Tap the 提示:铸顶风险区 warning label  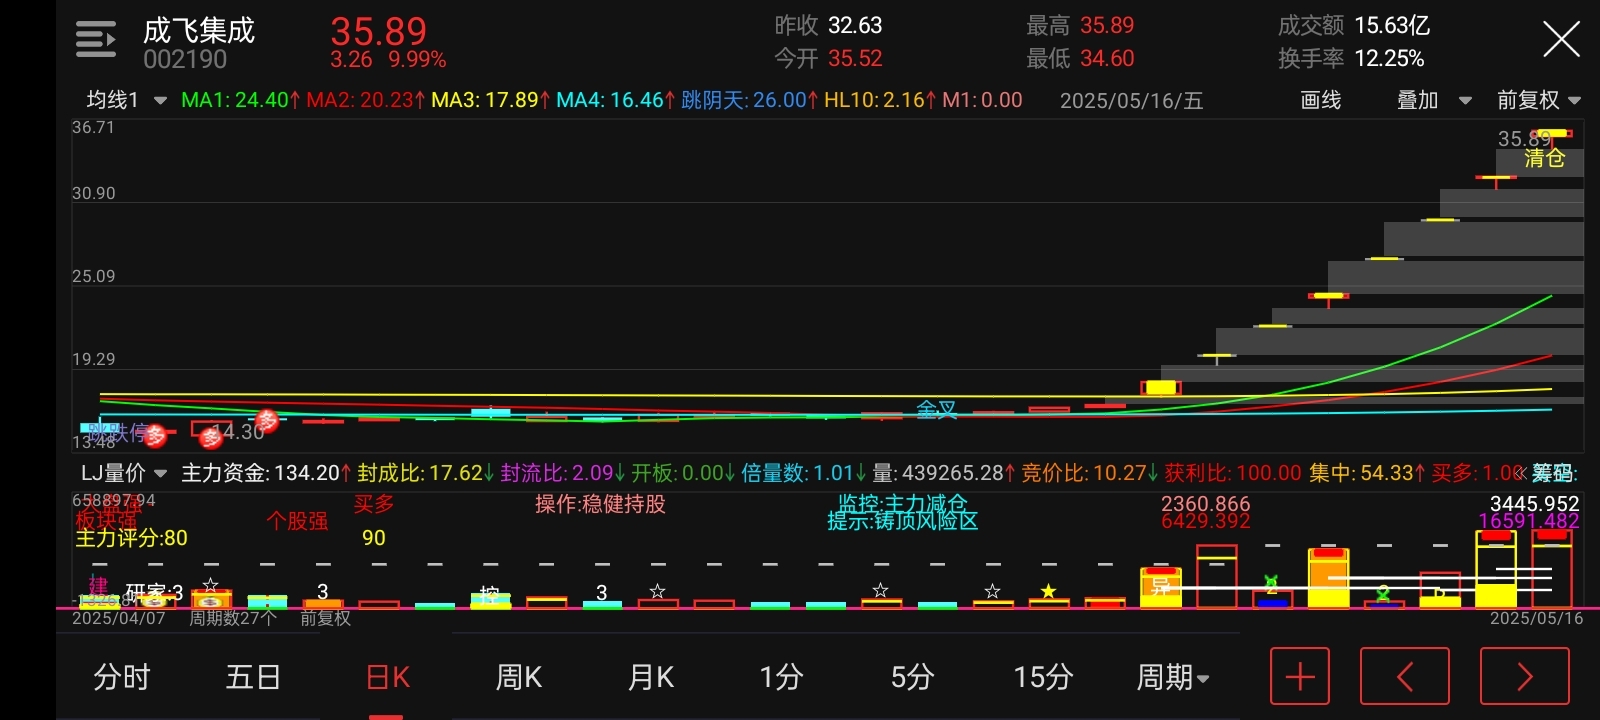point(902,521)
